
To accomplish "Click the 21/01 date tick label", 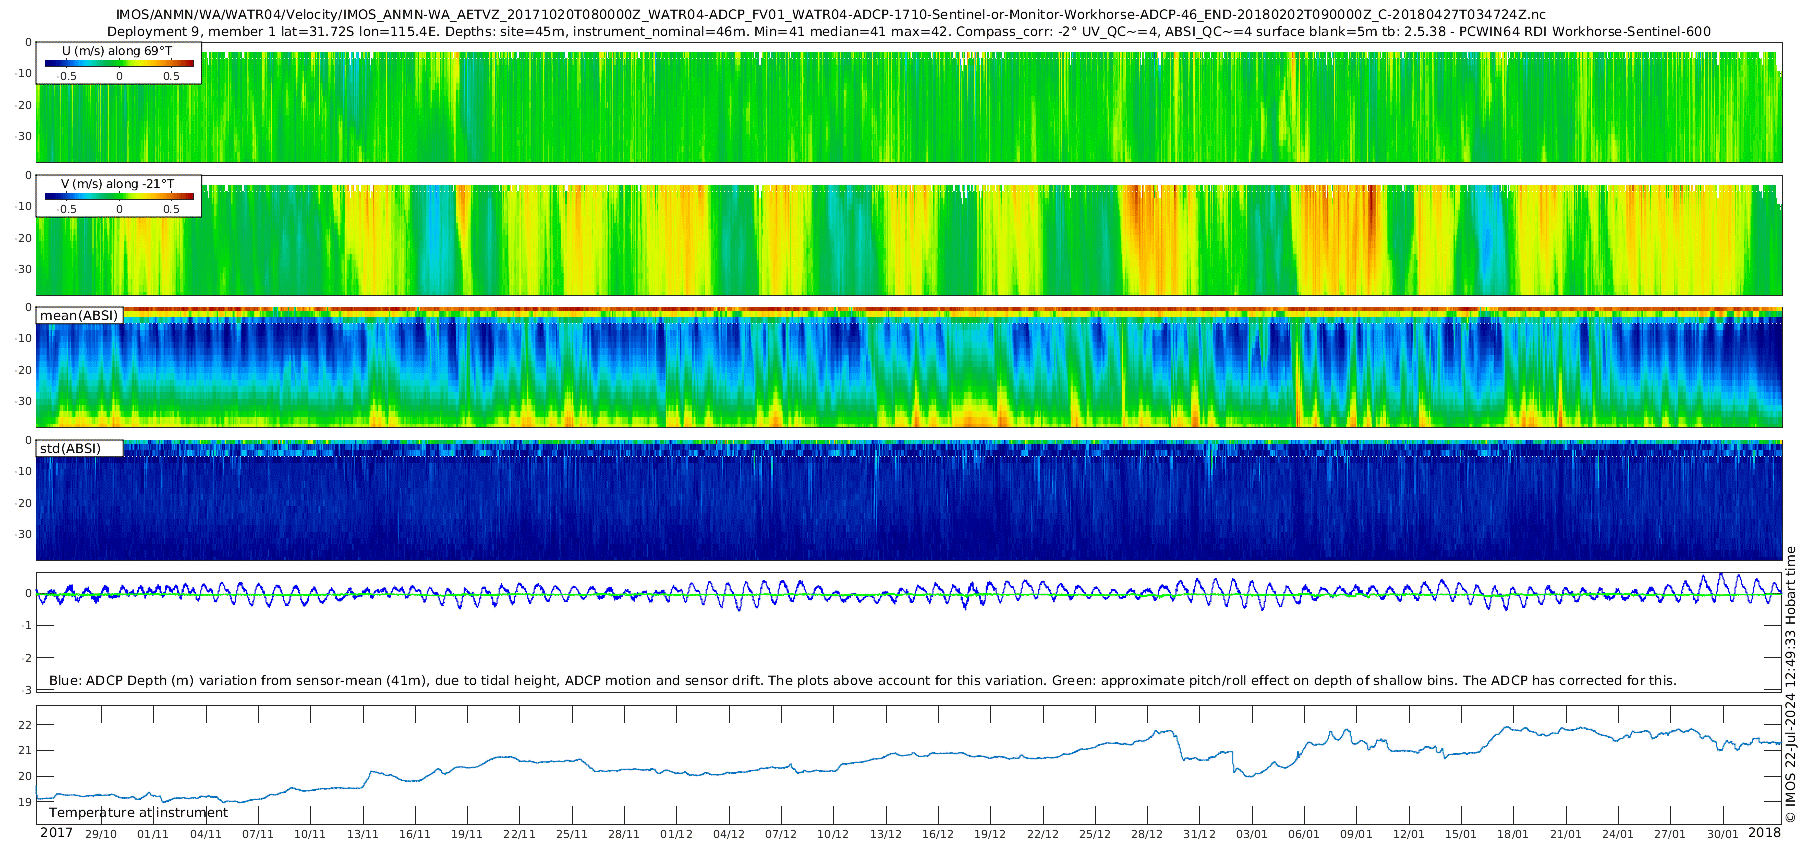I will tap(1566, 834).
